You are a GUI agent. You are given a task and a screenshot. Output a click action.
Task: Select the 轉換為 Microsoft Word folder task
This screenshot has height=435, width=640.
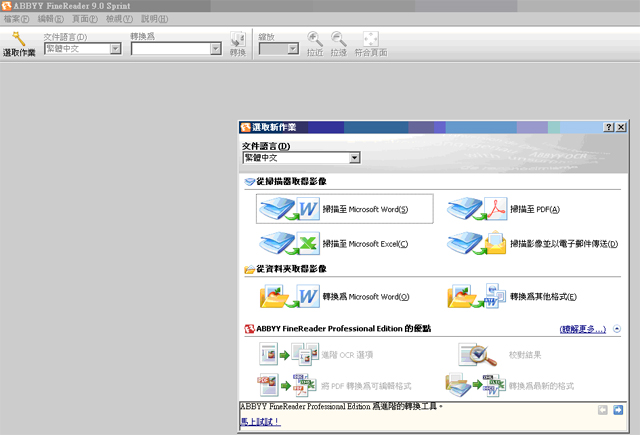[x=334, y=296]
